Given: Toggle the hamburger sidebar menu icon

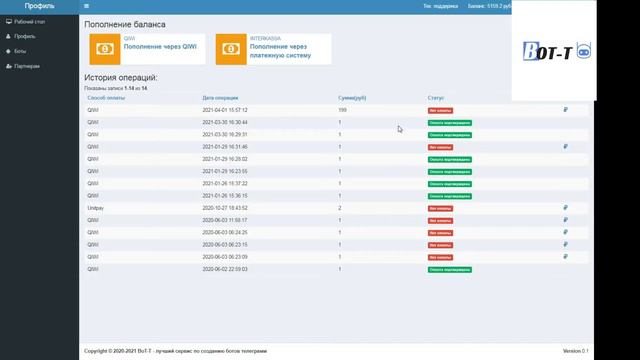Looking at the screenshot, I should point(86,6).
